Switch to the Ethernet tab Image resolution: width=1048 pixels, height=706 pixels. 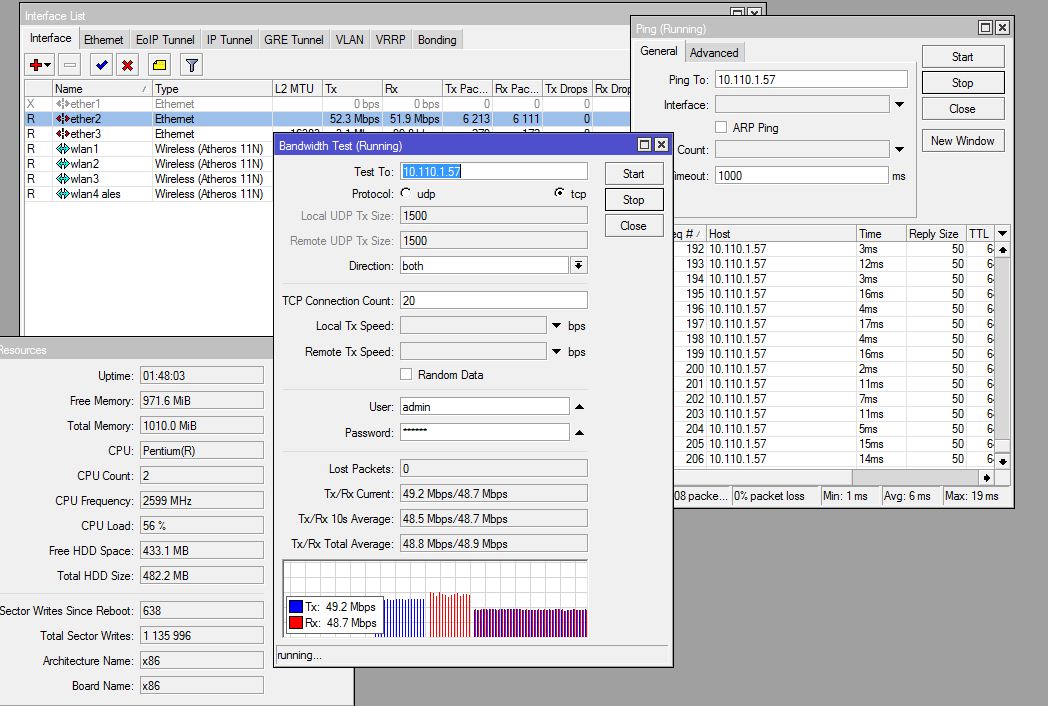pyautogui.click(x=104, y=39)
